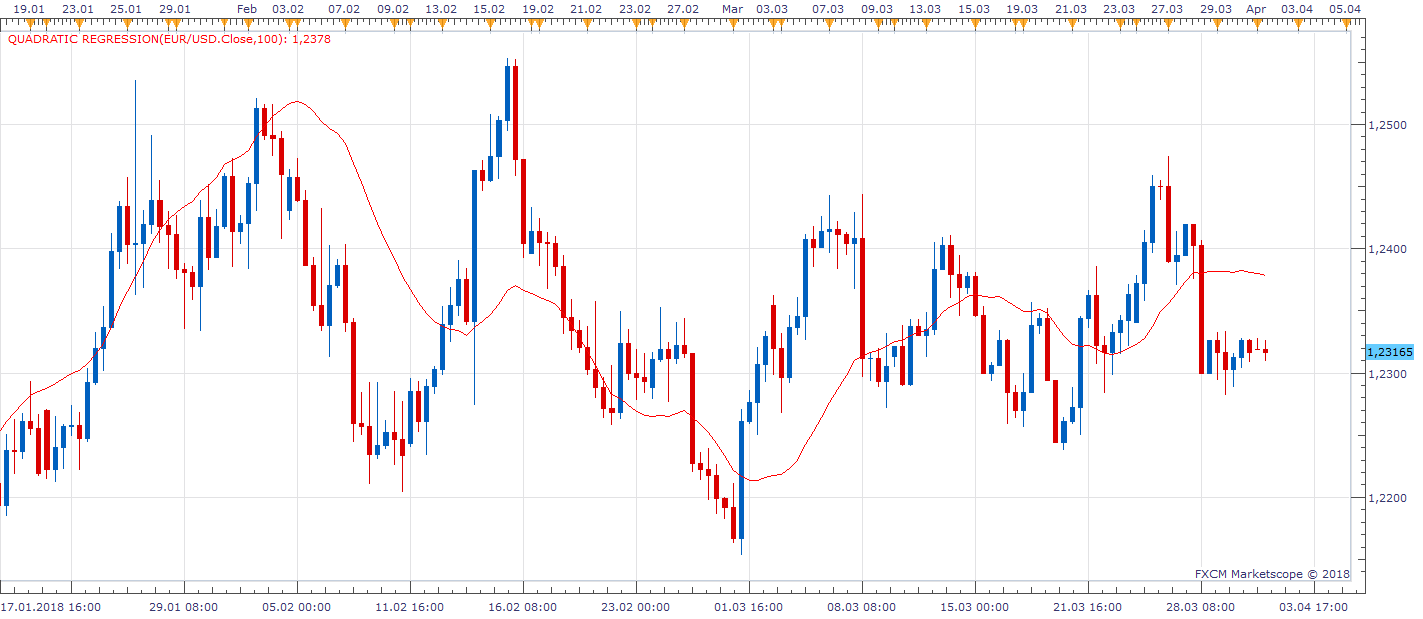Click event marker under 21.03 date
The width and height of the screenshot is (1423, 619).
1072,23
